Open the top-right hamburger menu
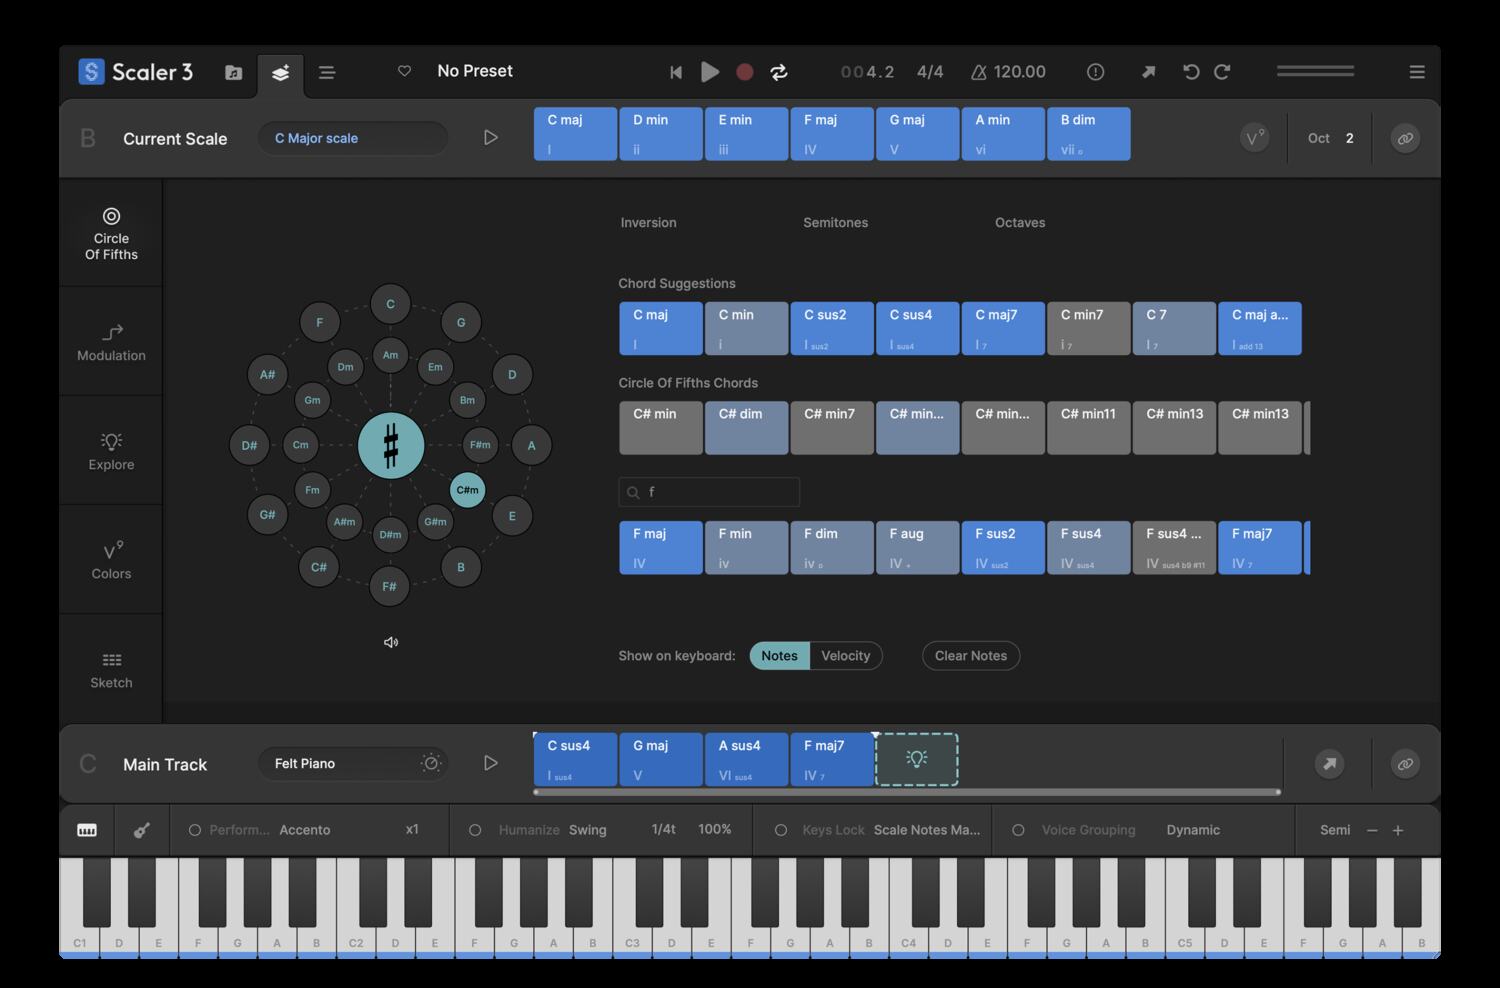This screenshot has width=1500, height=988. coord(1417,72)
